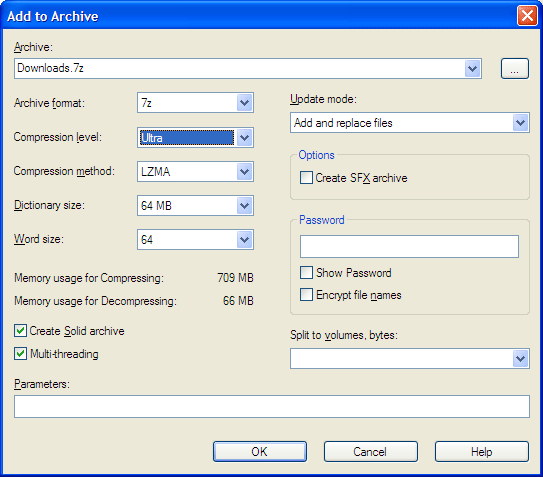Open the Compression level dropdown showing Ultra
This screenshot has width=543, height=477.
pyautogui.click(x=195, y=138)
